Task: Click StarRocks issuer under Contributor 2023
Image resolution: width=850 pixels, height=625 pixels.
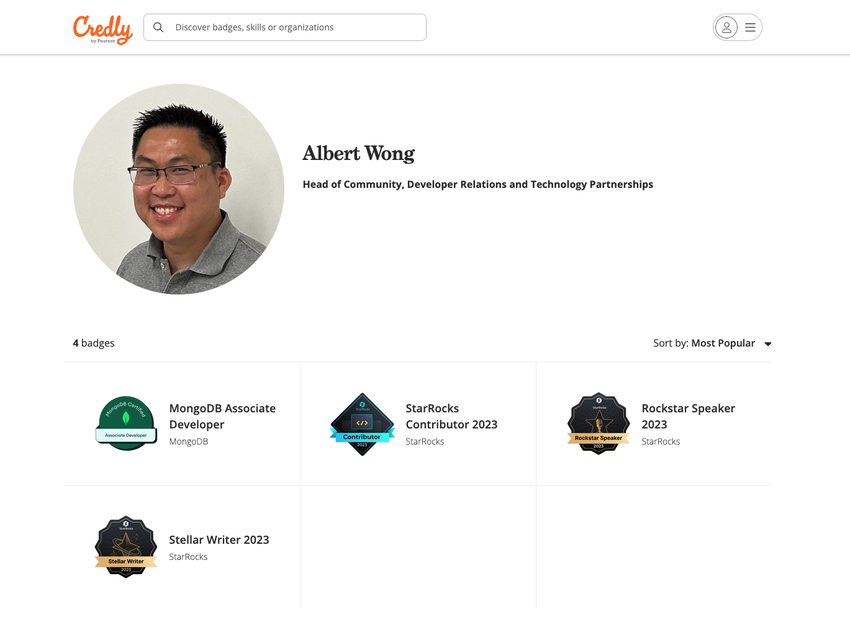Action: (x=424, y=441)
